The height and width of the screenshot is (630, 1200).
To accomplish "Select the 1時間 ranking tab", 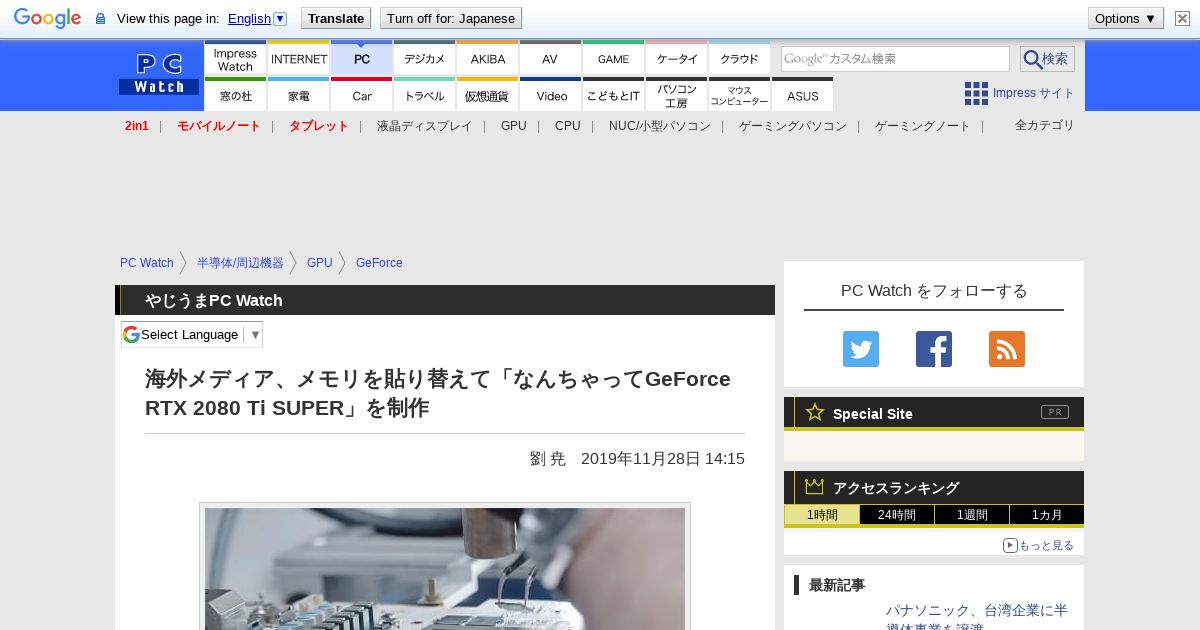I will pos(821,515).
